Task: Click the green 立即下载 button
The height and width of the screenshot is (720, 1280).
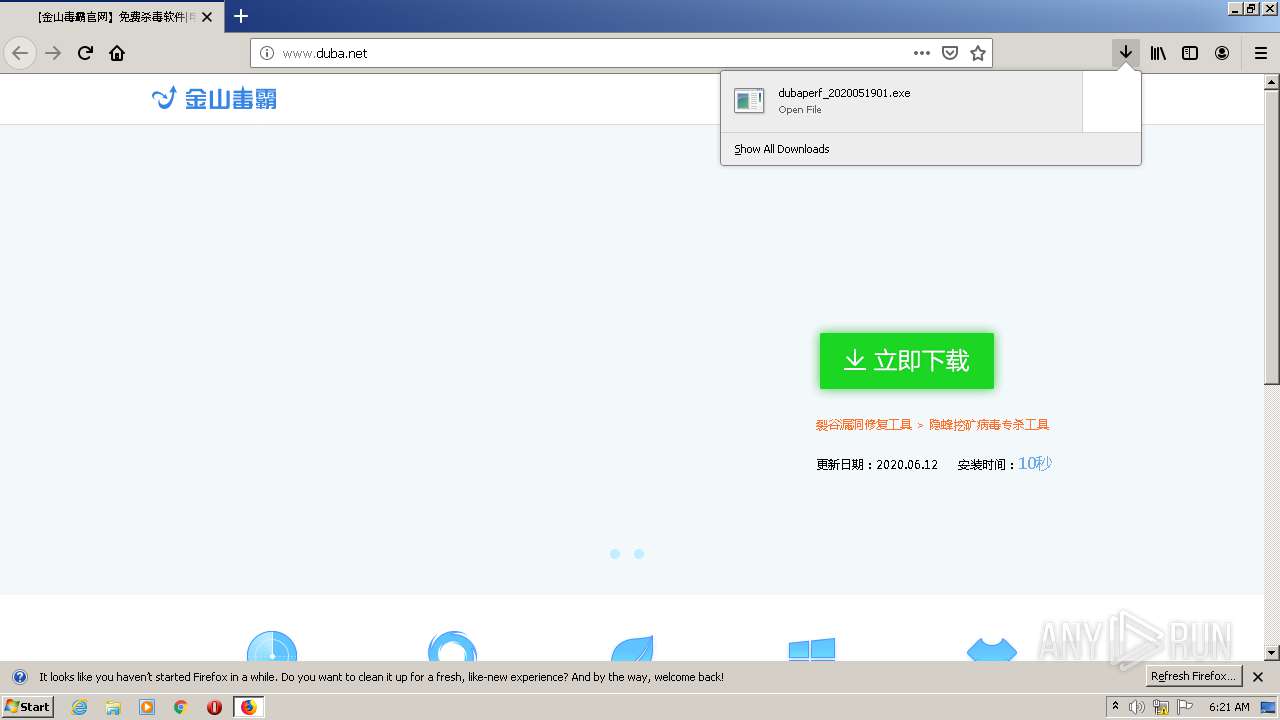Action: pyautogui.click(x=907, y=361)
